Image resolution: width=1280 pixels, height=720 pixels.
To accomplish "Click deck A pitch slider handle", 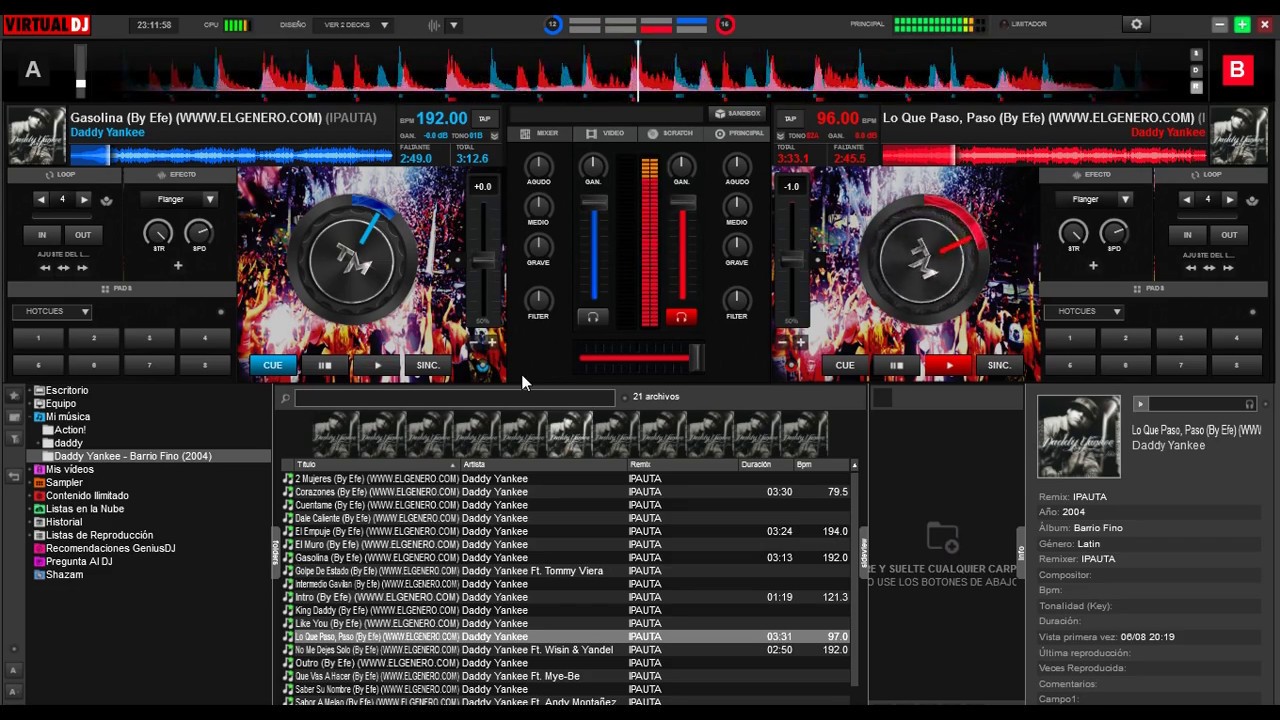I will pos(483,260).
